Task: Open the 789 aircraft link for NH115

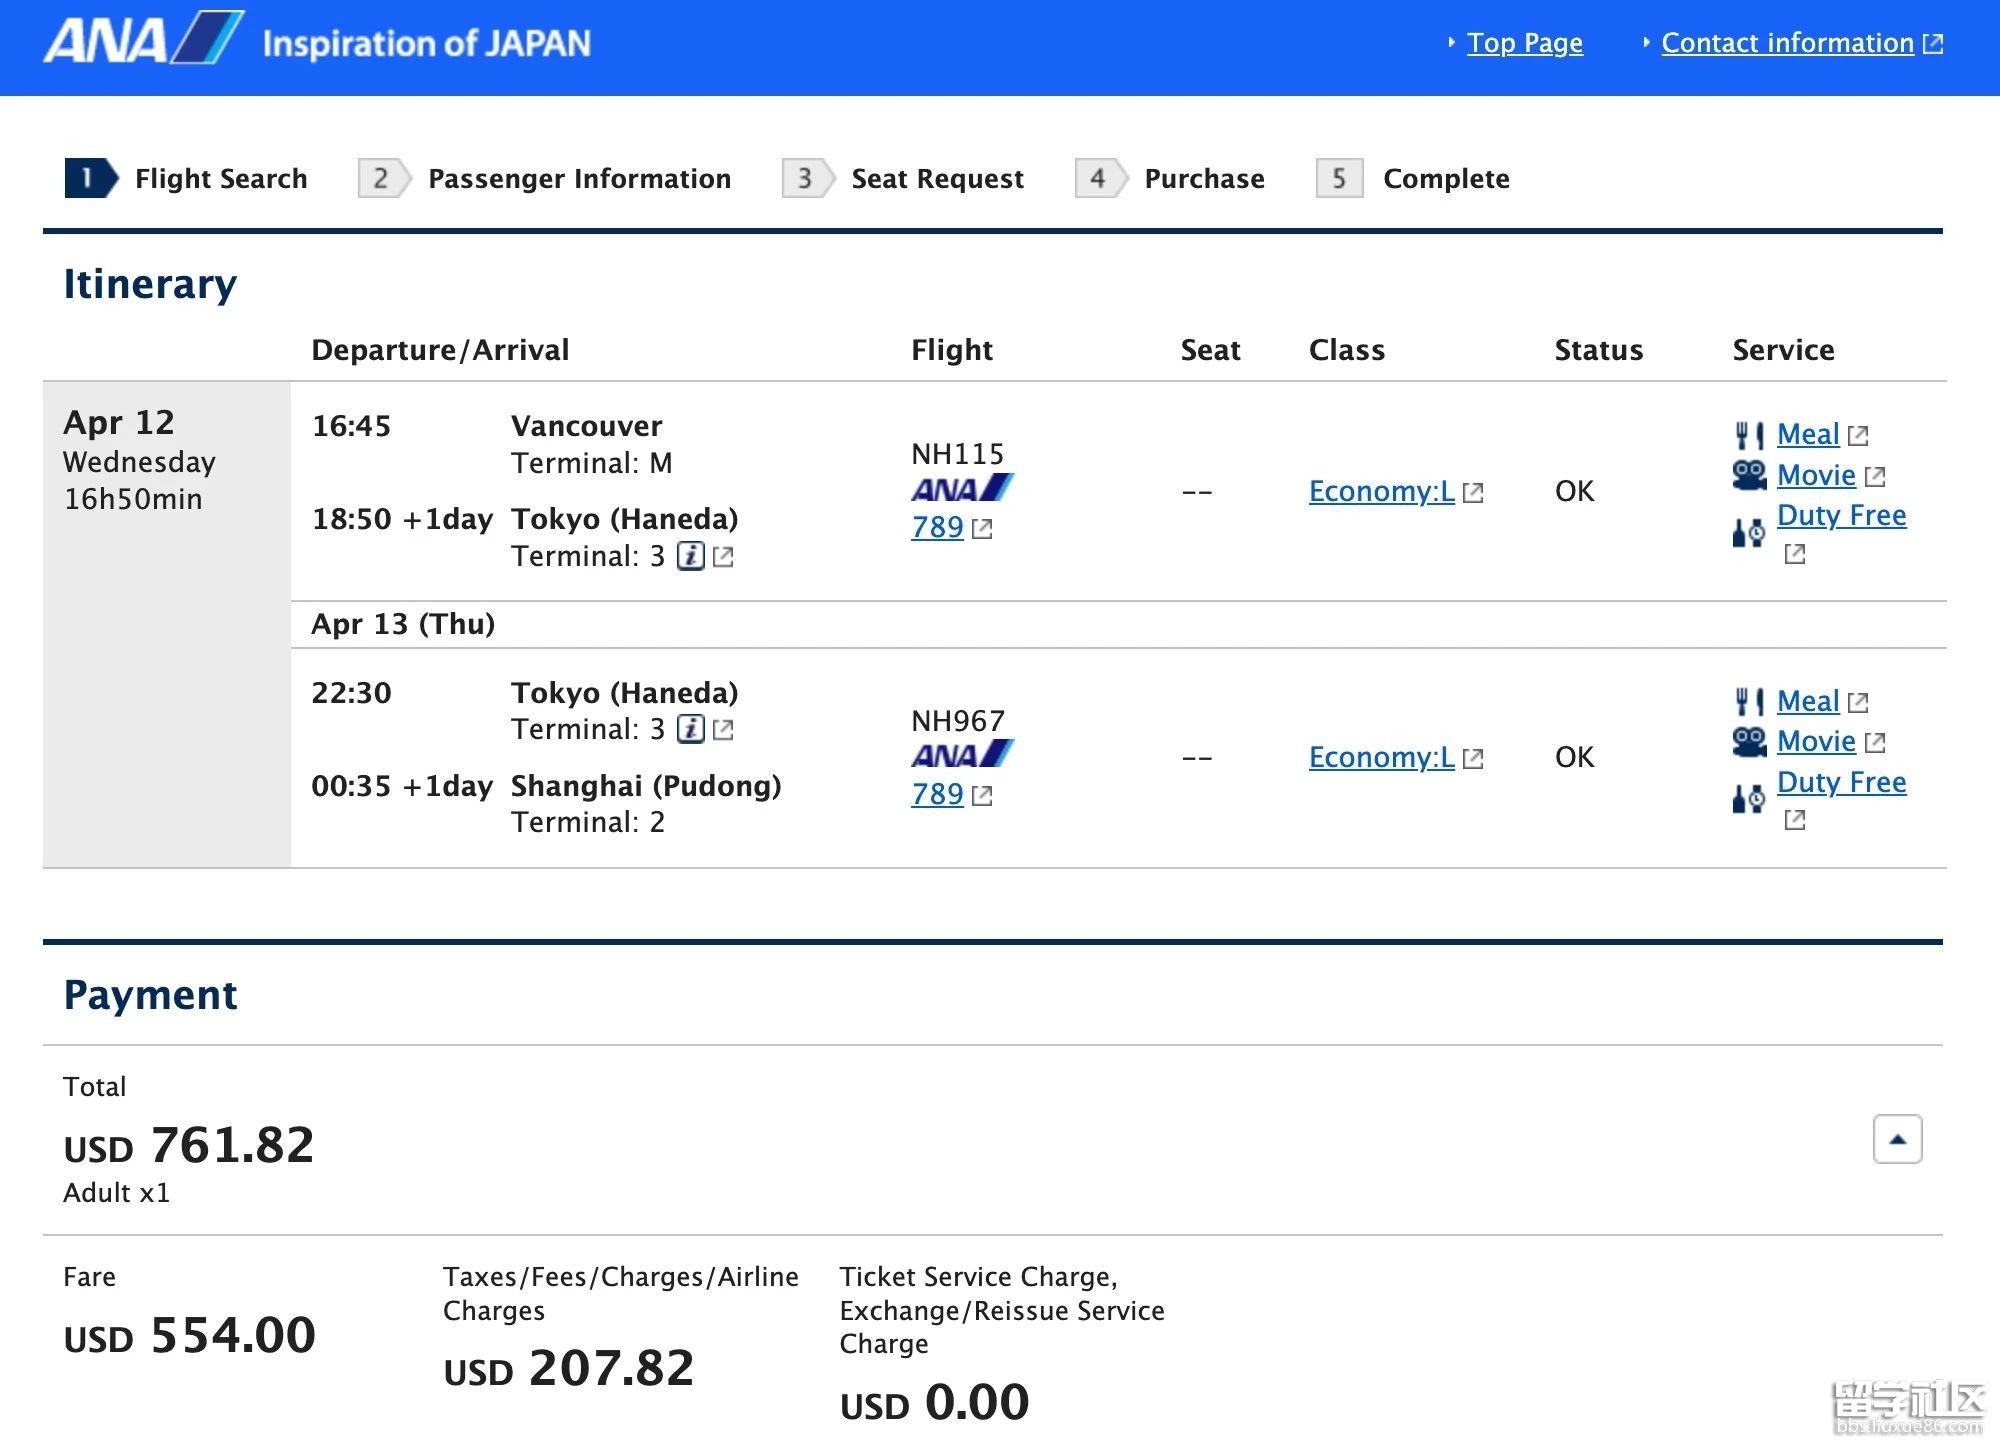Action: (x=937, y=527)
